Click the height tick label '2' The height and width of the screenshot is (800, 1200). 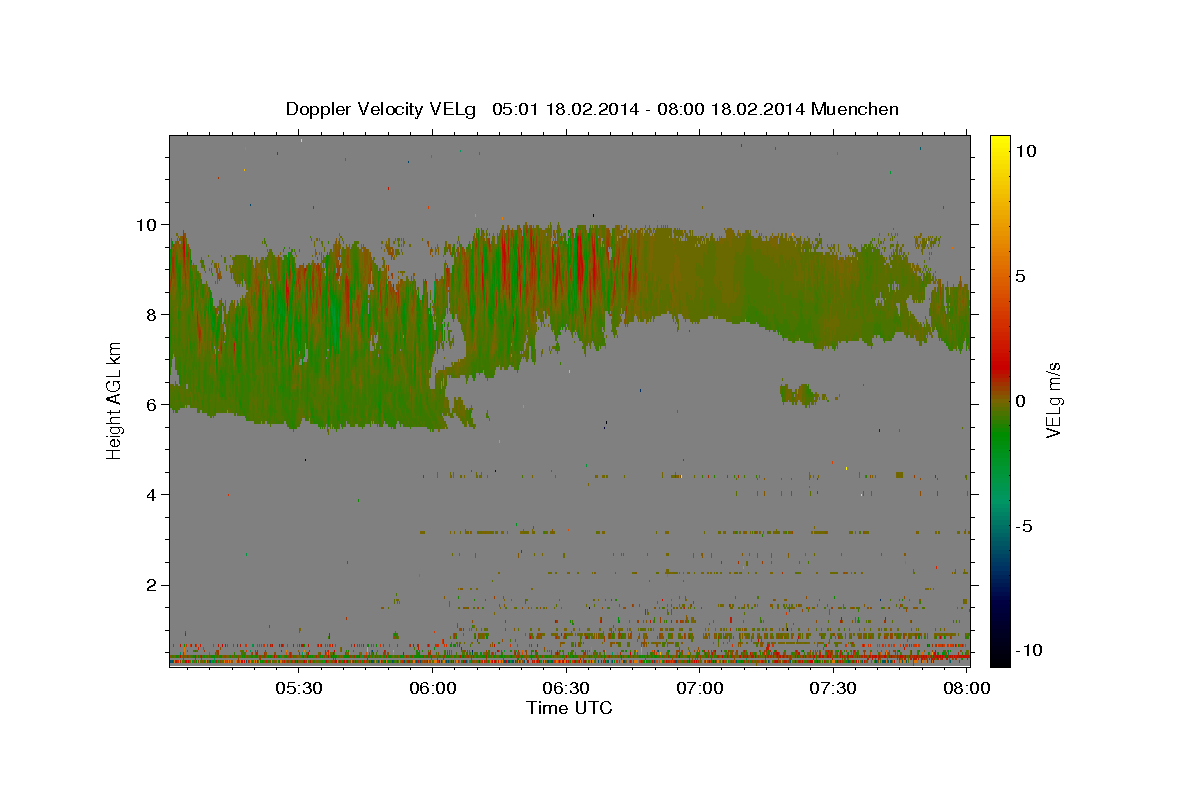(x=153, y=584)
